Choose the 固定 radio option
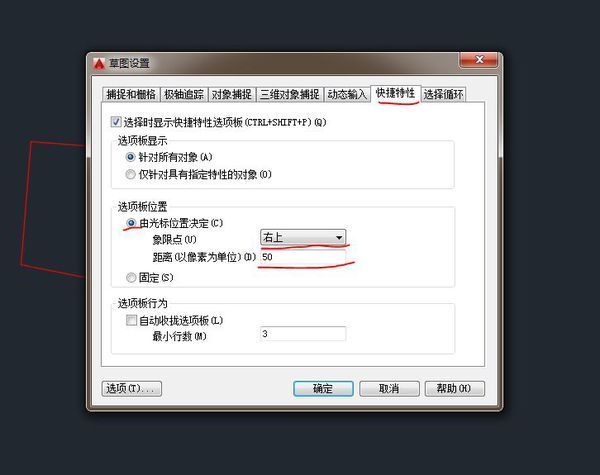 [x=131, y=277]
